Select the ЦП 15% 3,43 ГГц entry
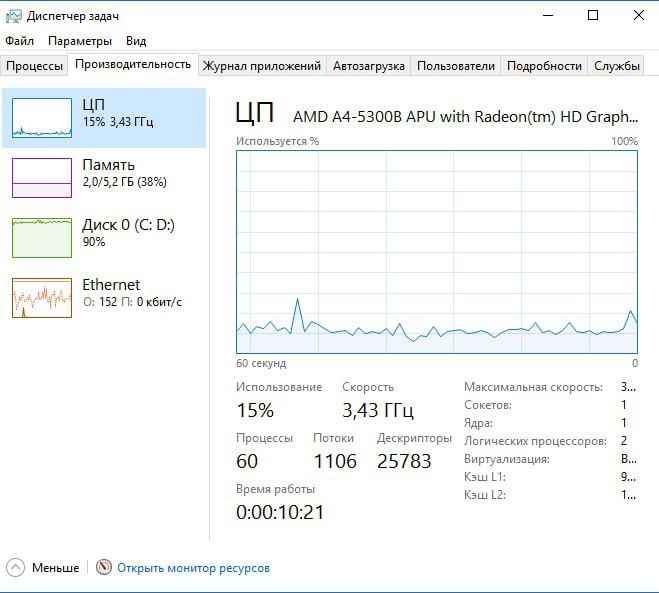This screenshot has width=659, height=593. [x=104, y=118]
